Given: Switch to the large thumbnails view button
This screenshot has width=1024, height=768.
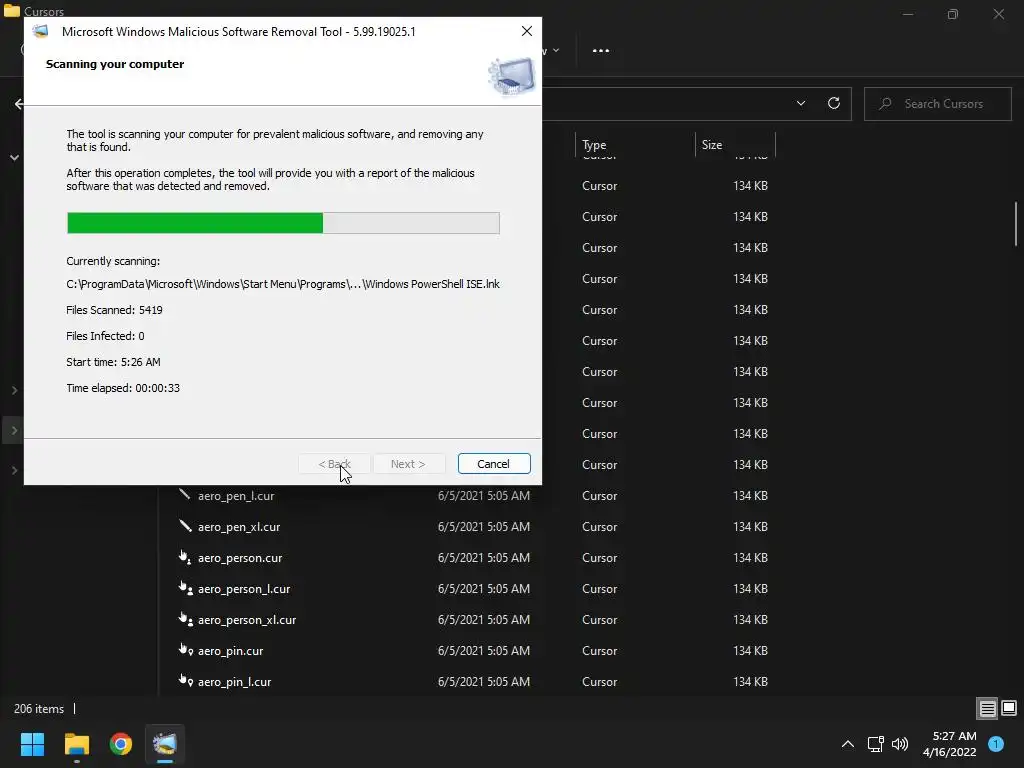Looking at the screenshot, I should pyautogui.click(x=1009, y=708).
